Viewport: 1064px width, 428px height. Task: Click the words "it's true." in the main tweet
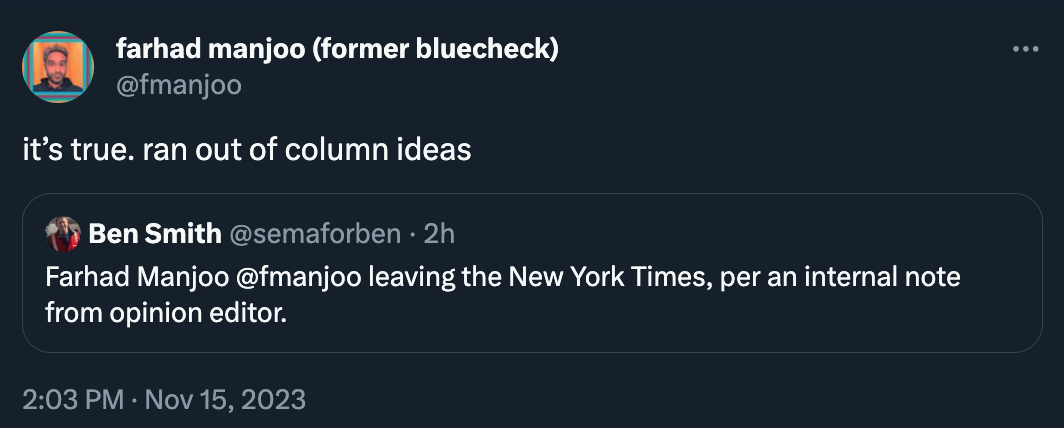77,150
